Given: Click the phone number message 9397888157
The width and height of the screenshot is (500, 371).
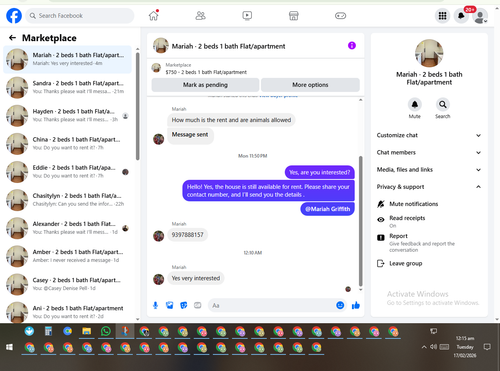Looking at the screenshot, I should [x=187, y=235].
